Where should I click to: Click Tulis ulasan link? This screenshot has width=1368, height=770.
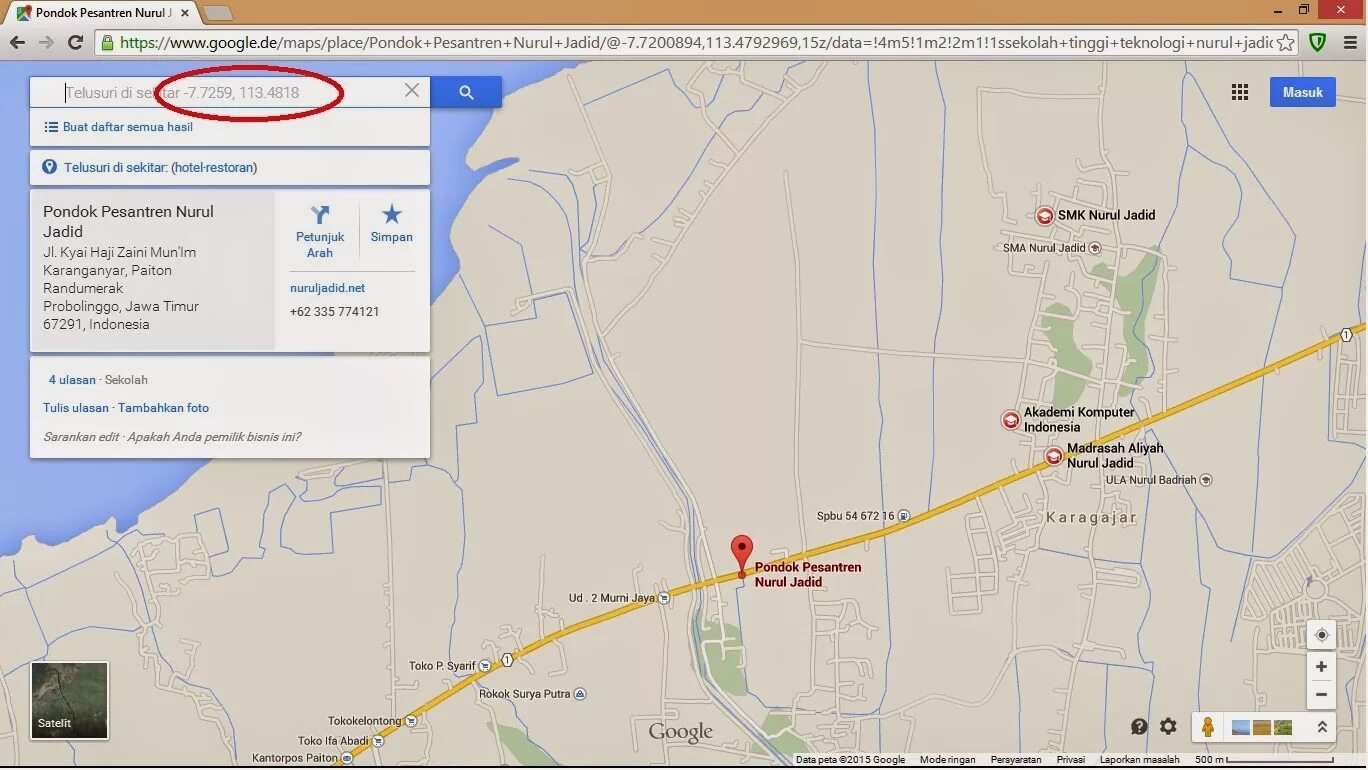tap(76, 408)
